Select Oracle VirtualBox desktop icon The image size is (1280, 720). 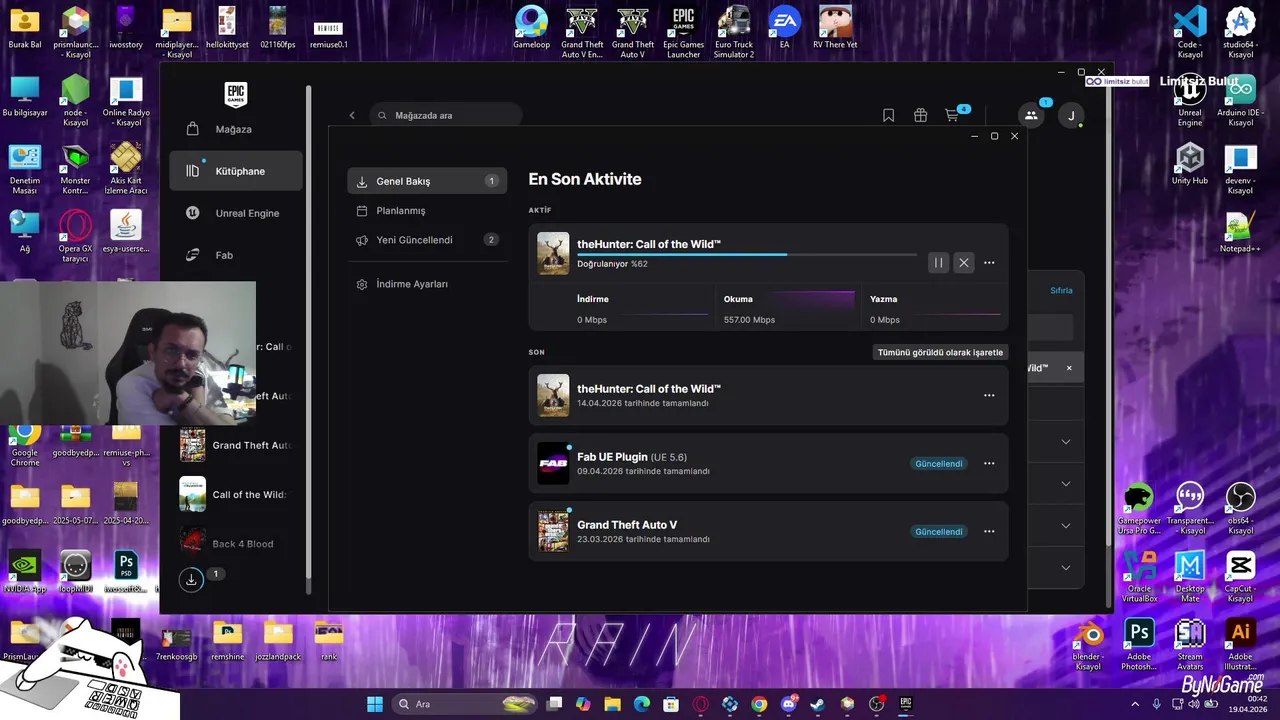click(x=1139, y=577)
